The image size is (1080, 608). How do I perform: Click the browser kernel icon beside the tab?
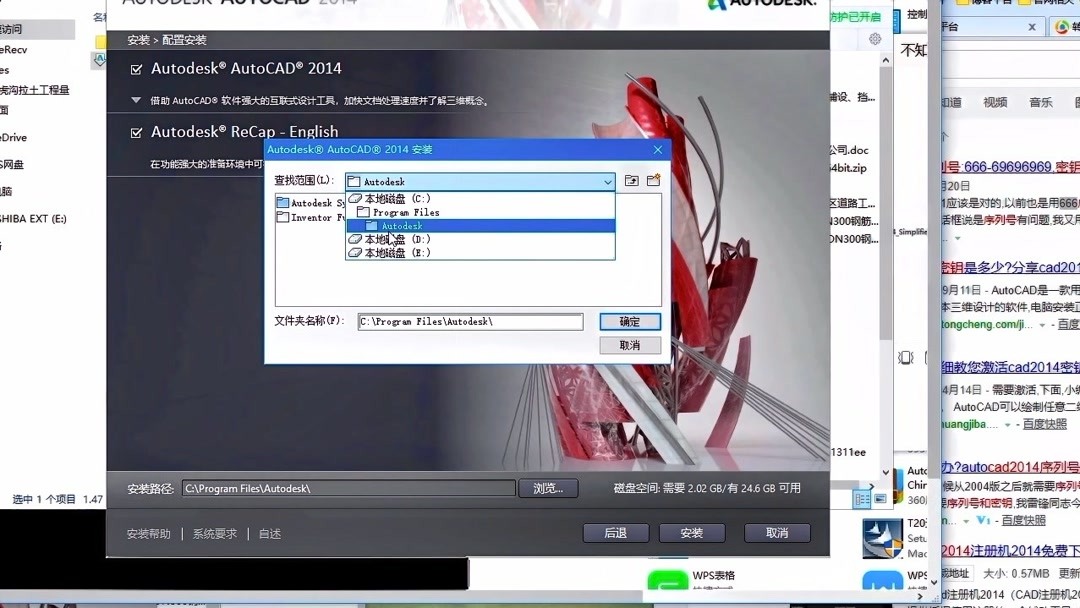1063,27
